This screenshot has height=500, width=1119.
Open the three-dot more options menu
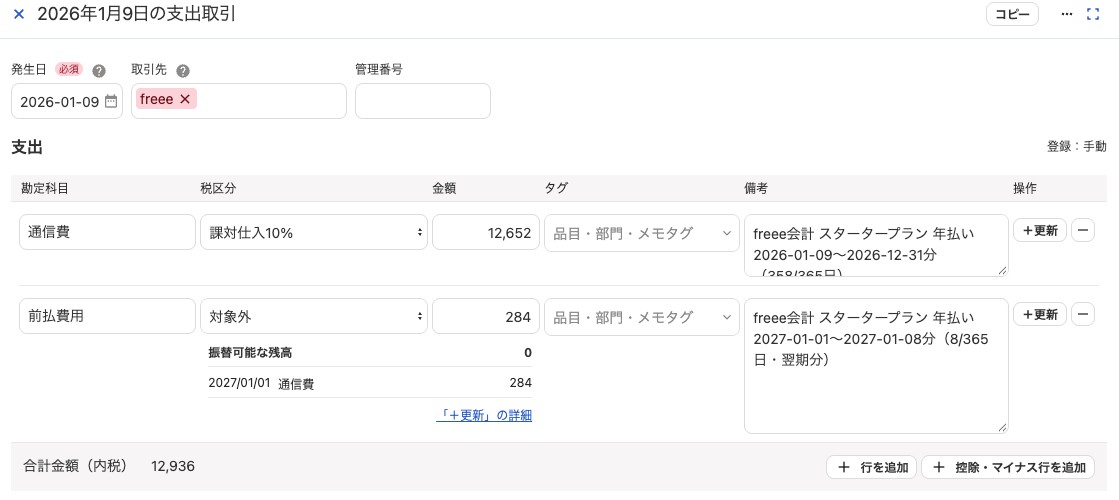click(1067, 14)
